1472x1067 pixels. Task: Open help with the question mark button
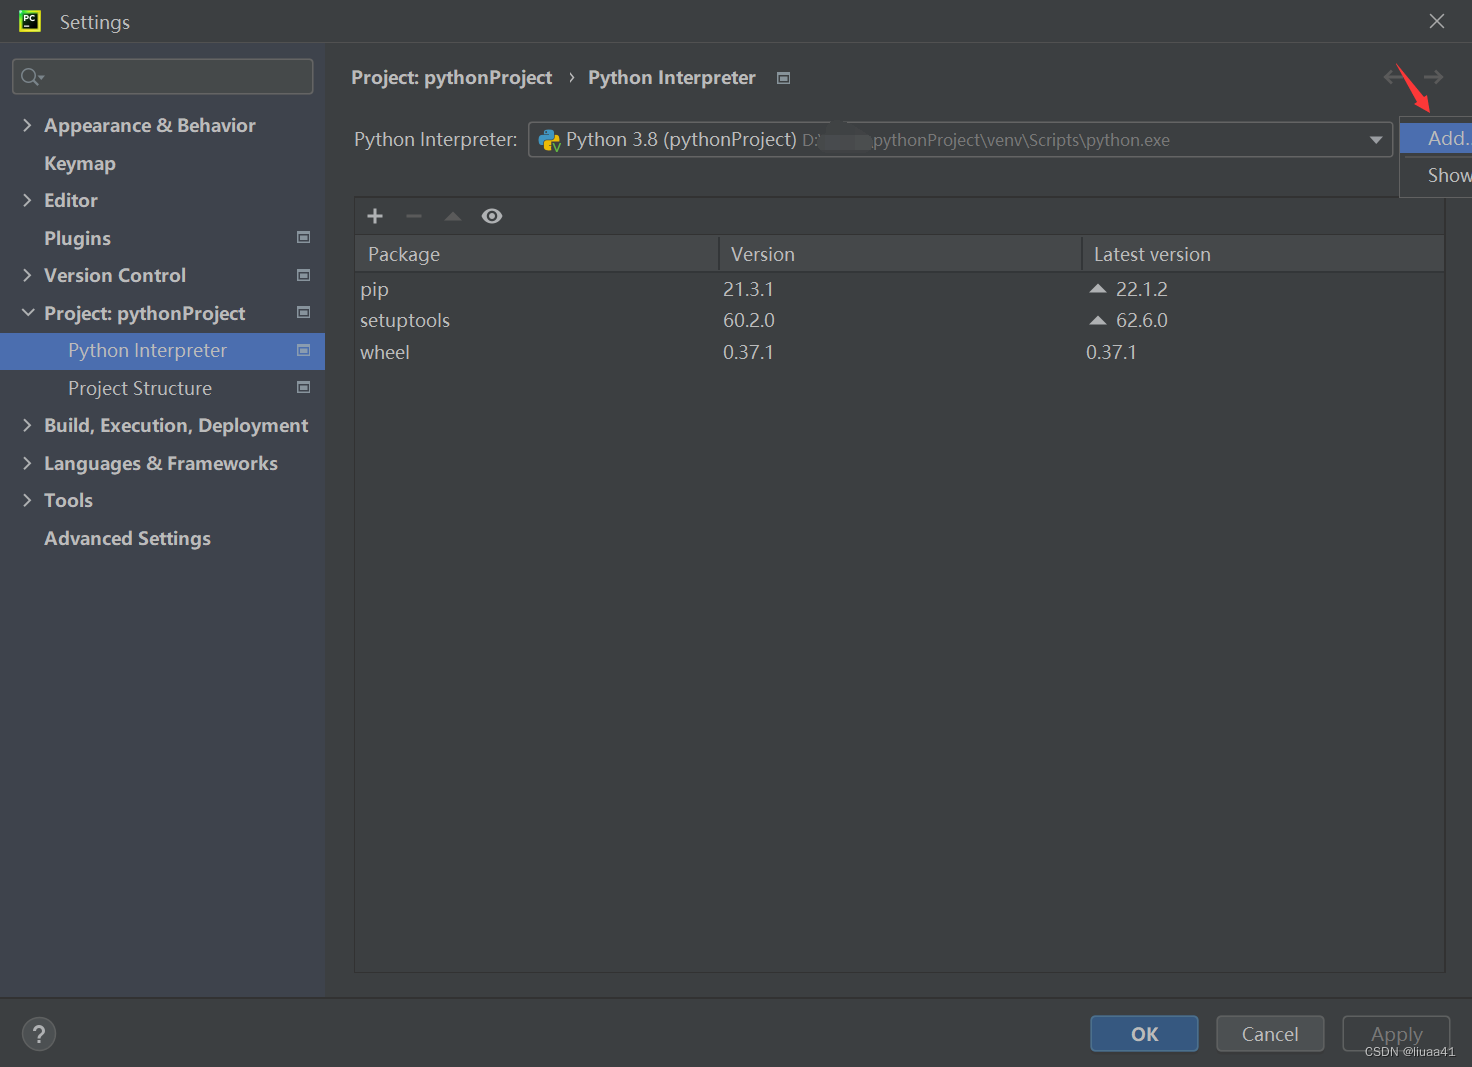[x=39, y=1034]
